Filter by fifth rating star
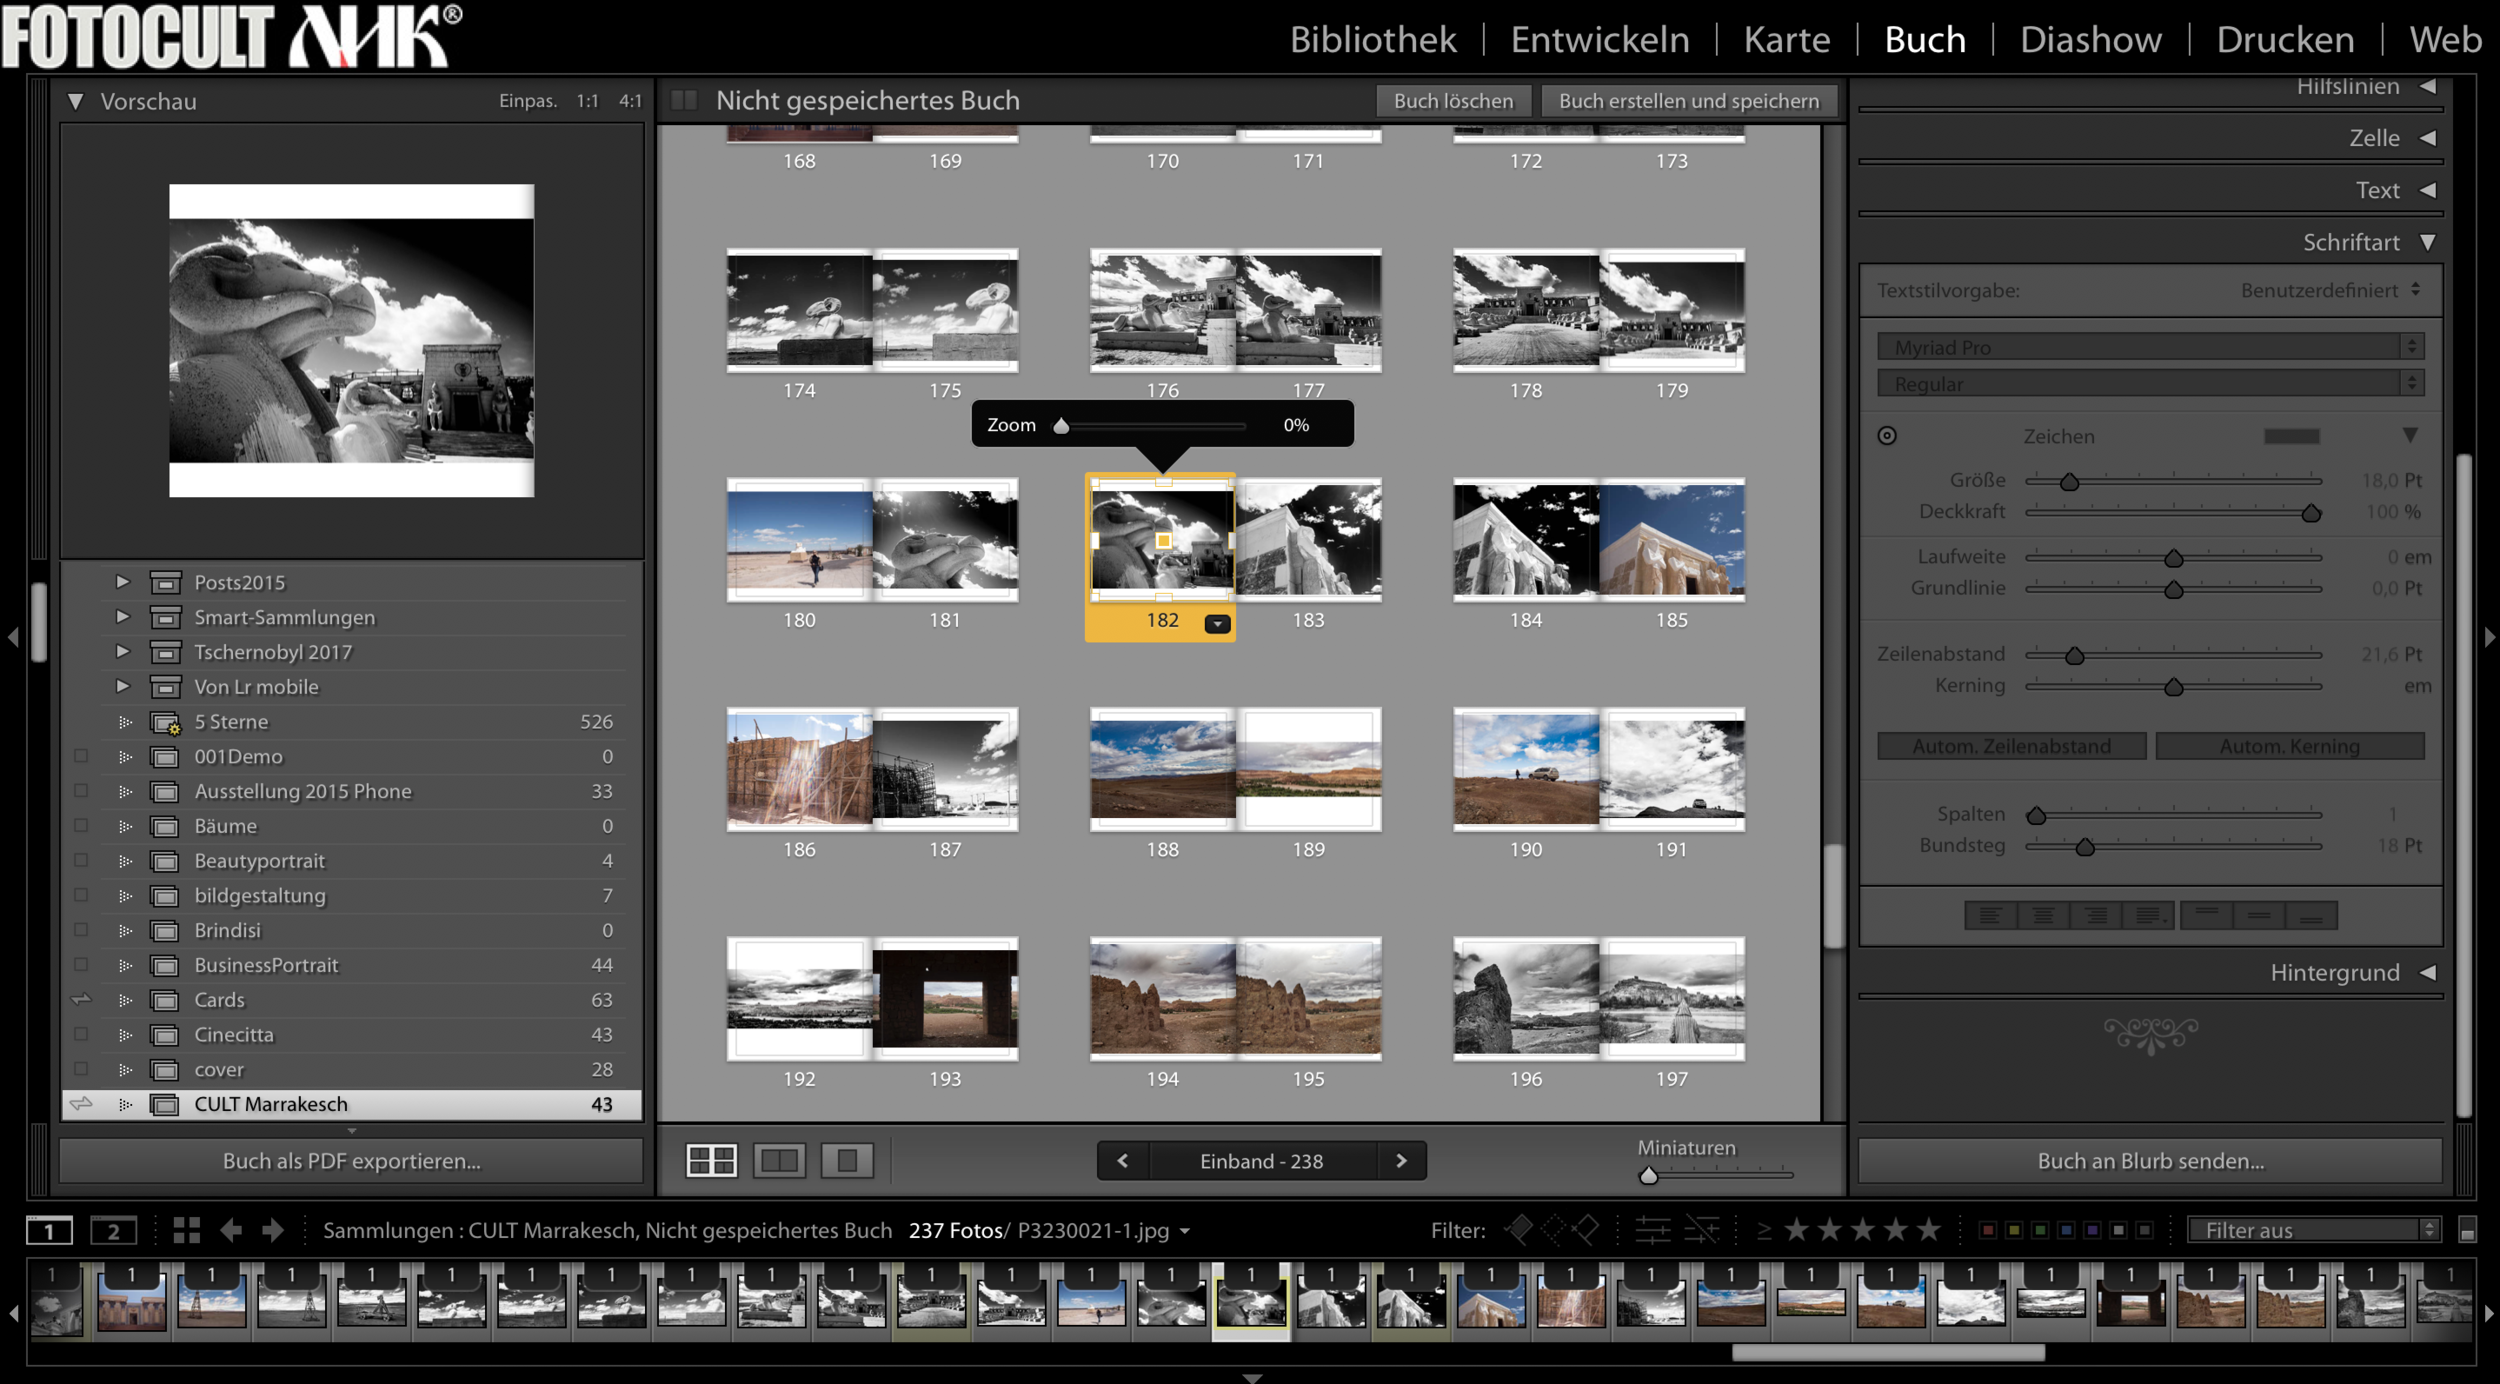Screen dimensions: 2500x1384 (1929, 1230)
